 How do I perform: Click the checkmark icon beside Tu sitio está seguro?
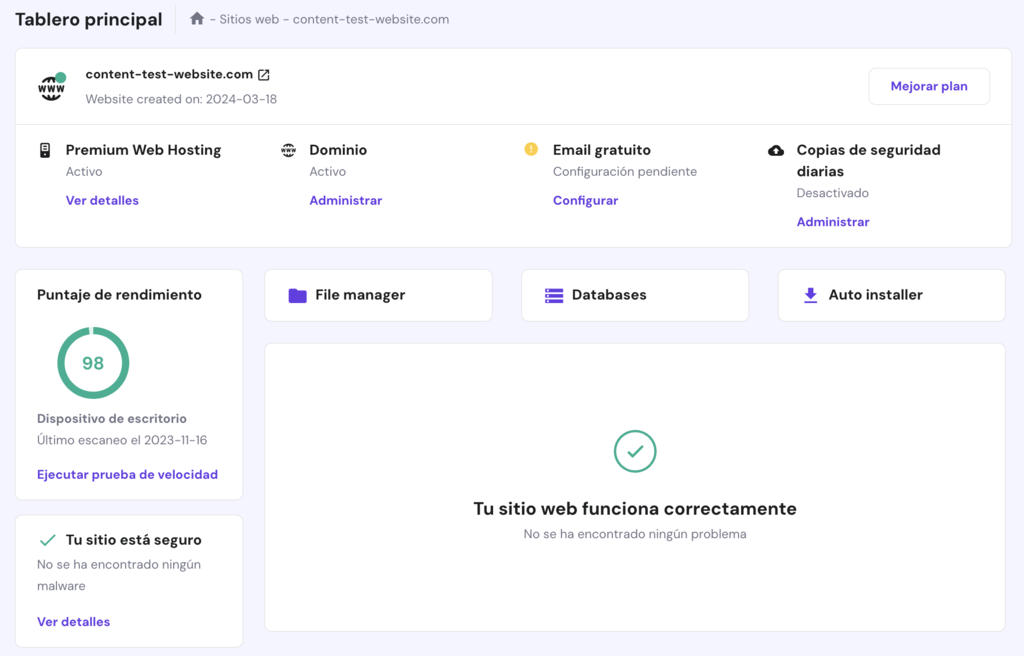(x=45, y=538)
